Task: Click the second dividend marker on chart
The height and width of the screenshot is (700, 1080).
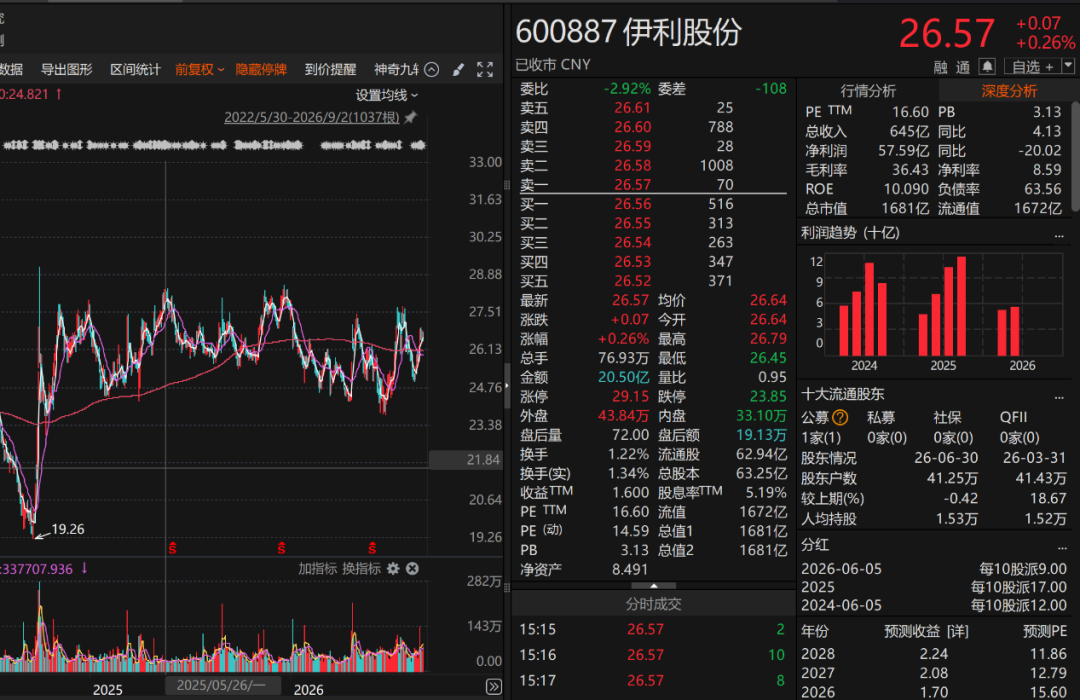Action: pyautogui.click(x=281, y=548)
